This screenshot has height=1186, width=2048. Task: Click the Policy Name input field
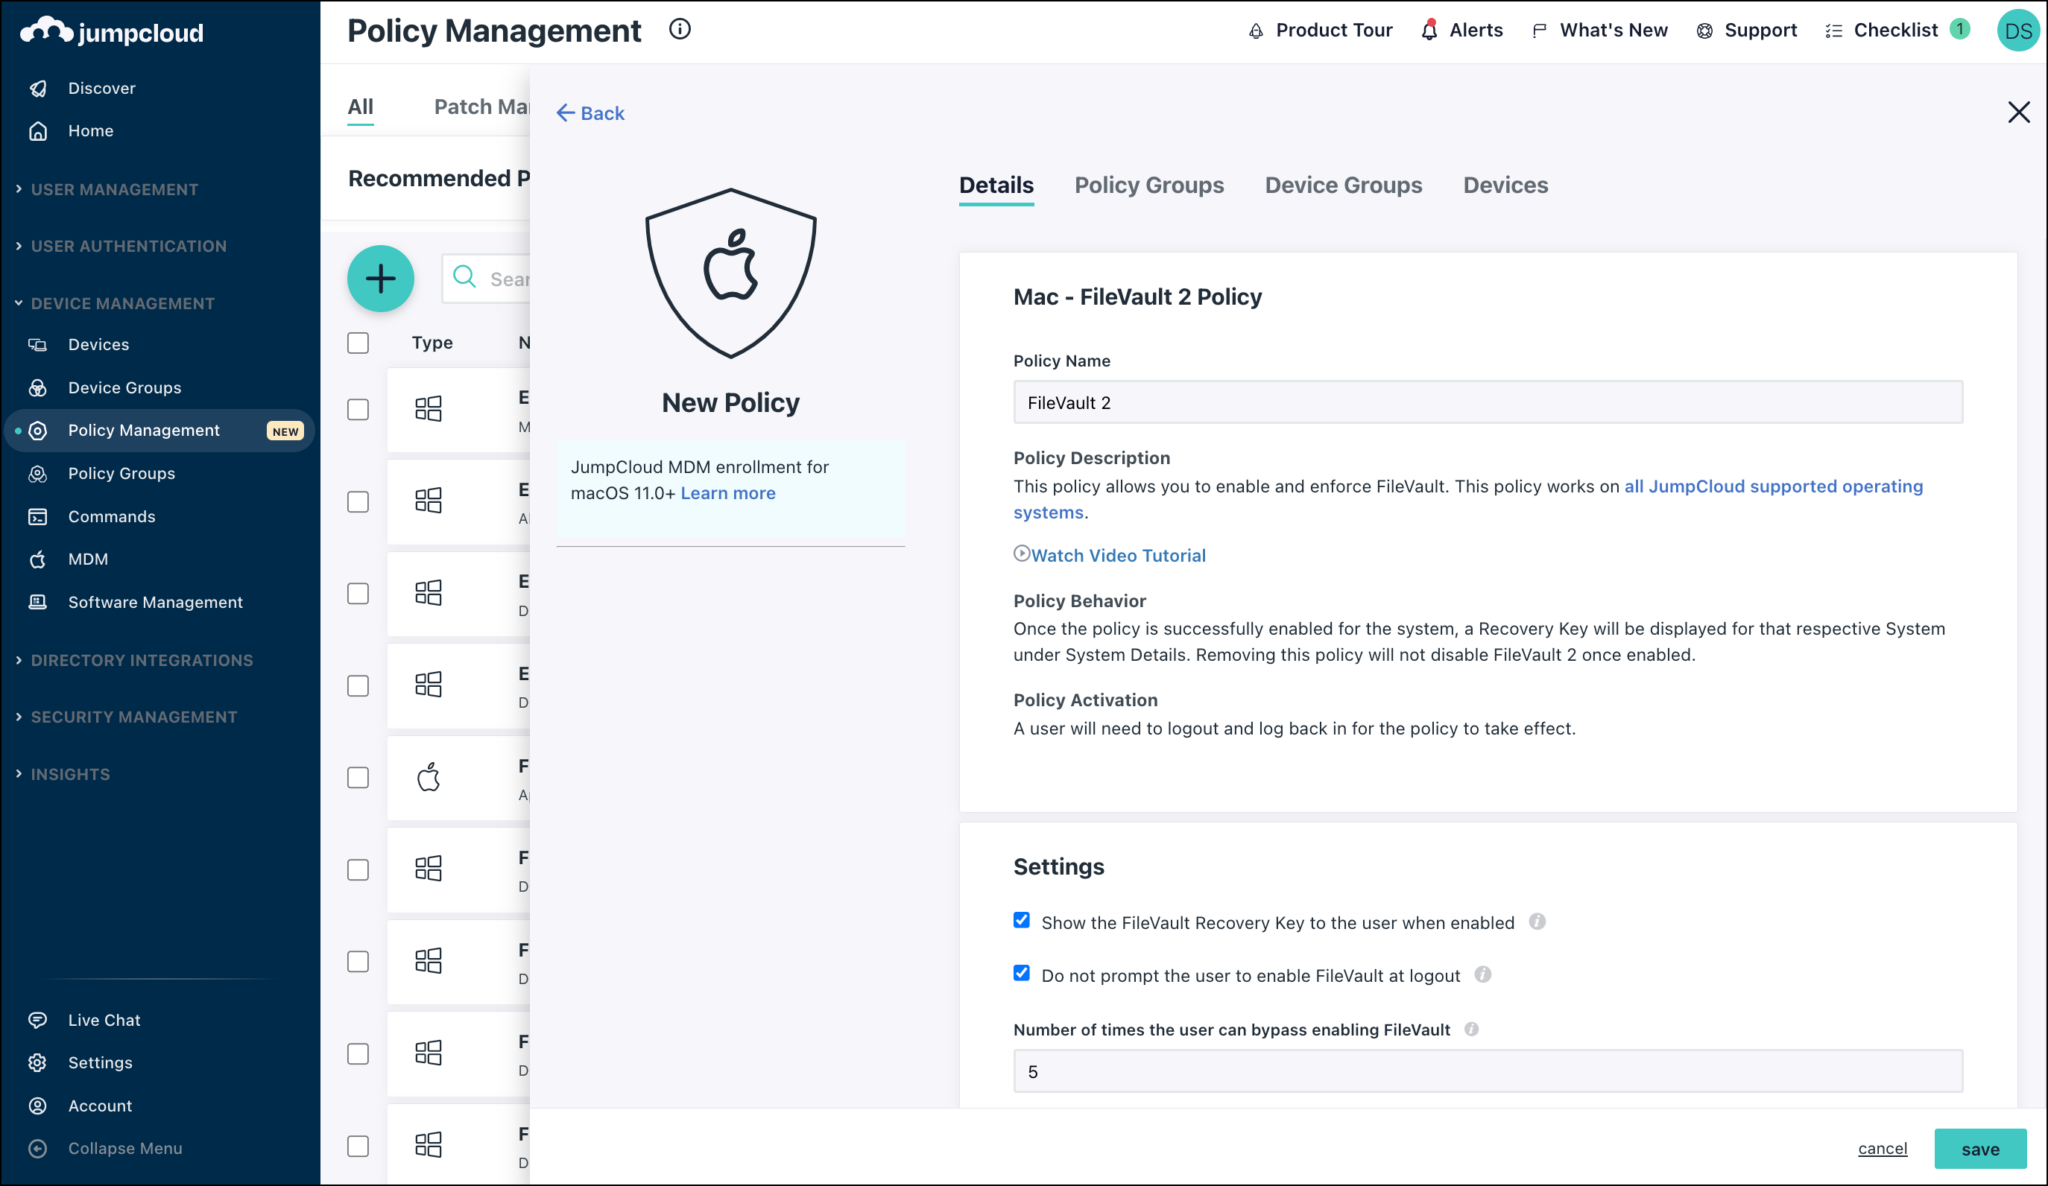point(1487,401)
